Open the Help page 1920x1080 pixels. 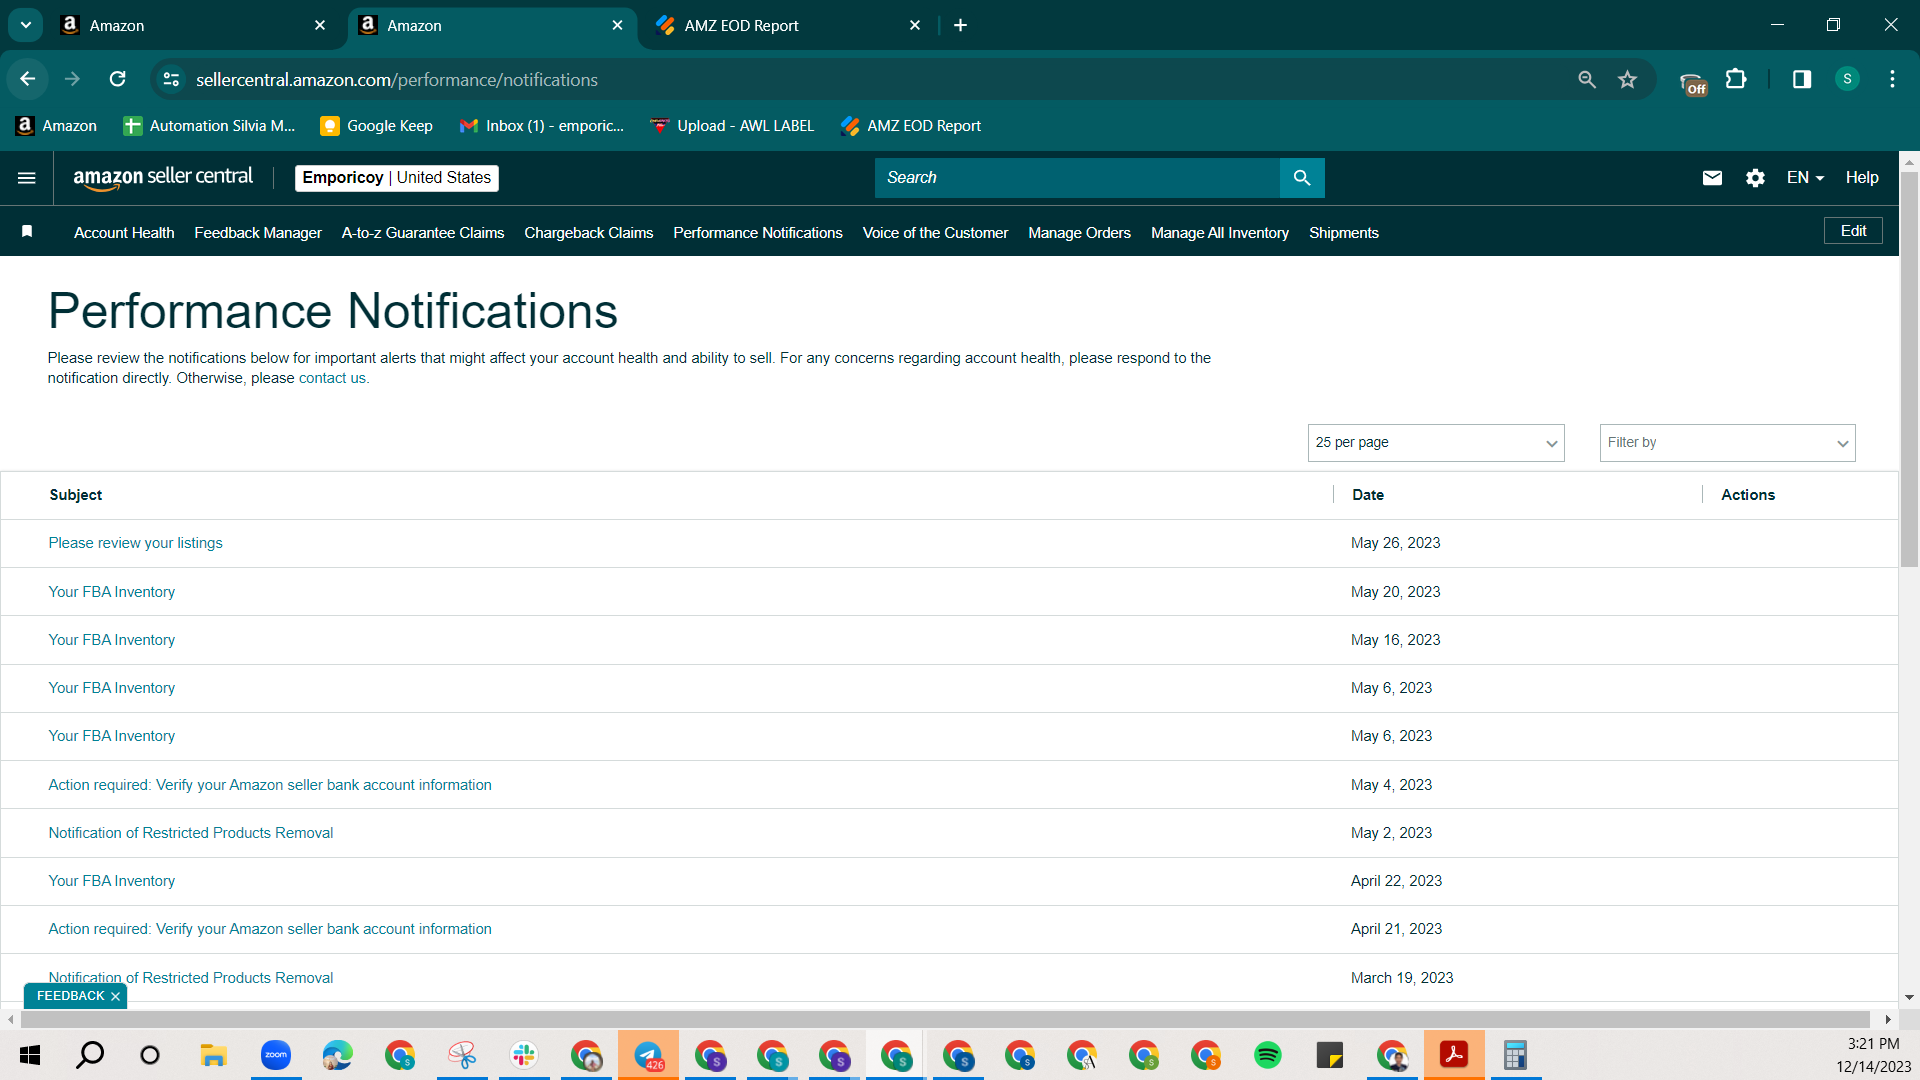pyautogui.click(x=1862, y=178)
